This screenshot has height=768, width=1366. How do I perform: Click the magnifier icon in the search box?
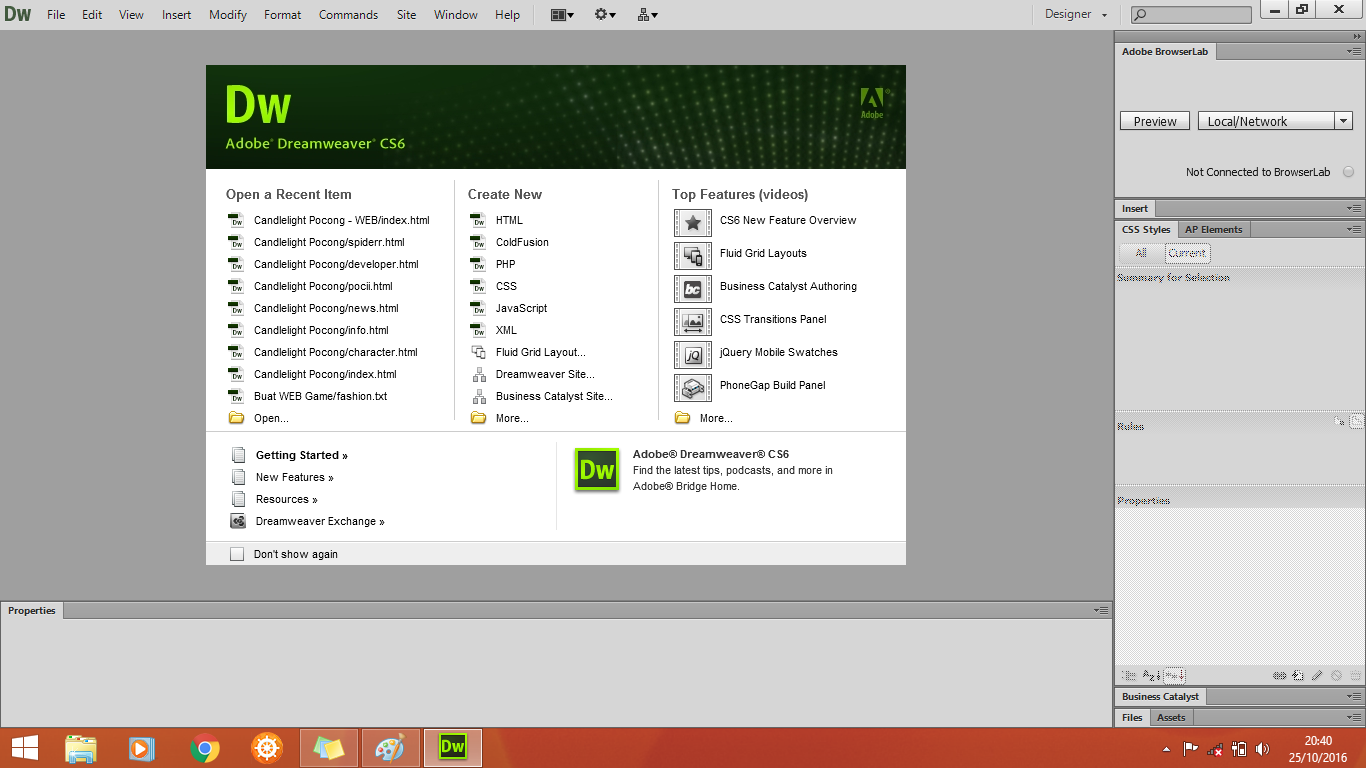click(1141, 15)
